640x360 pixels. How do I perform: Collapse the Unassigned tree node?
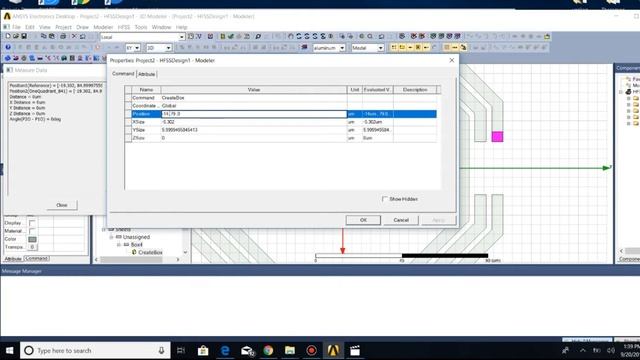111,237
